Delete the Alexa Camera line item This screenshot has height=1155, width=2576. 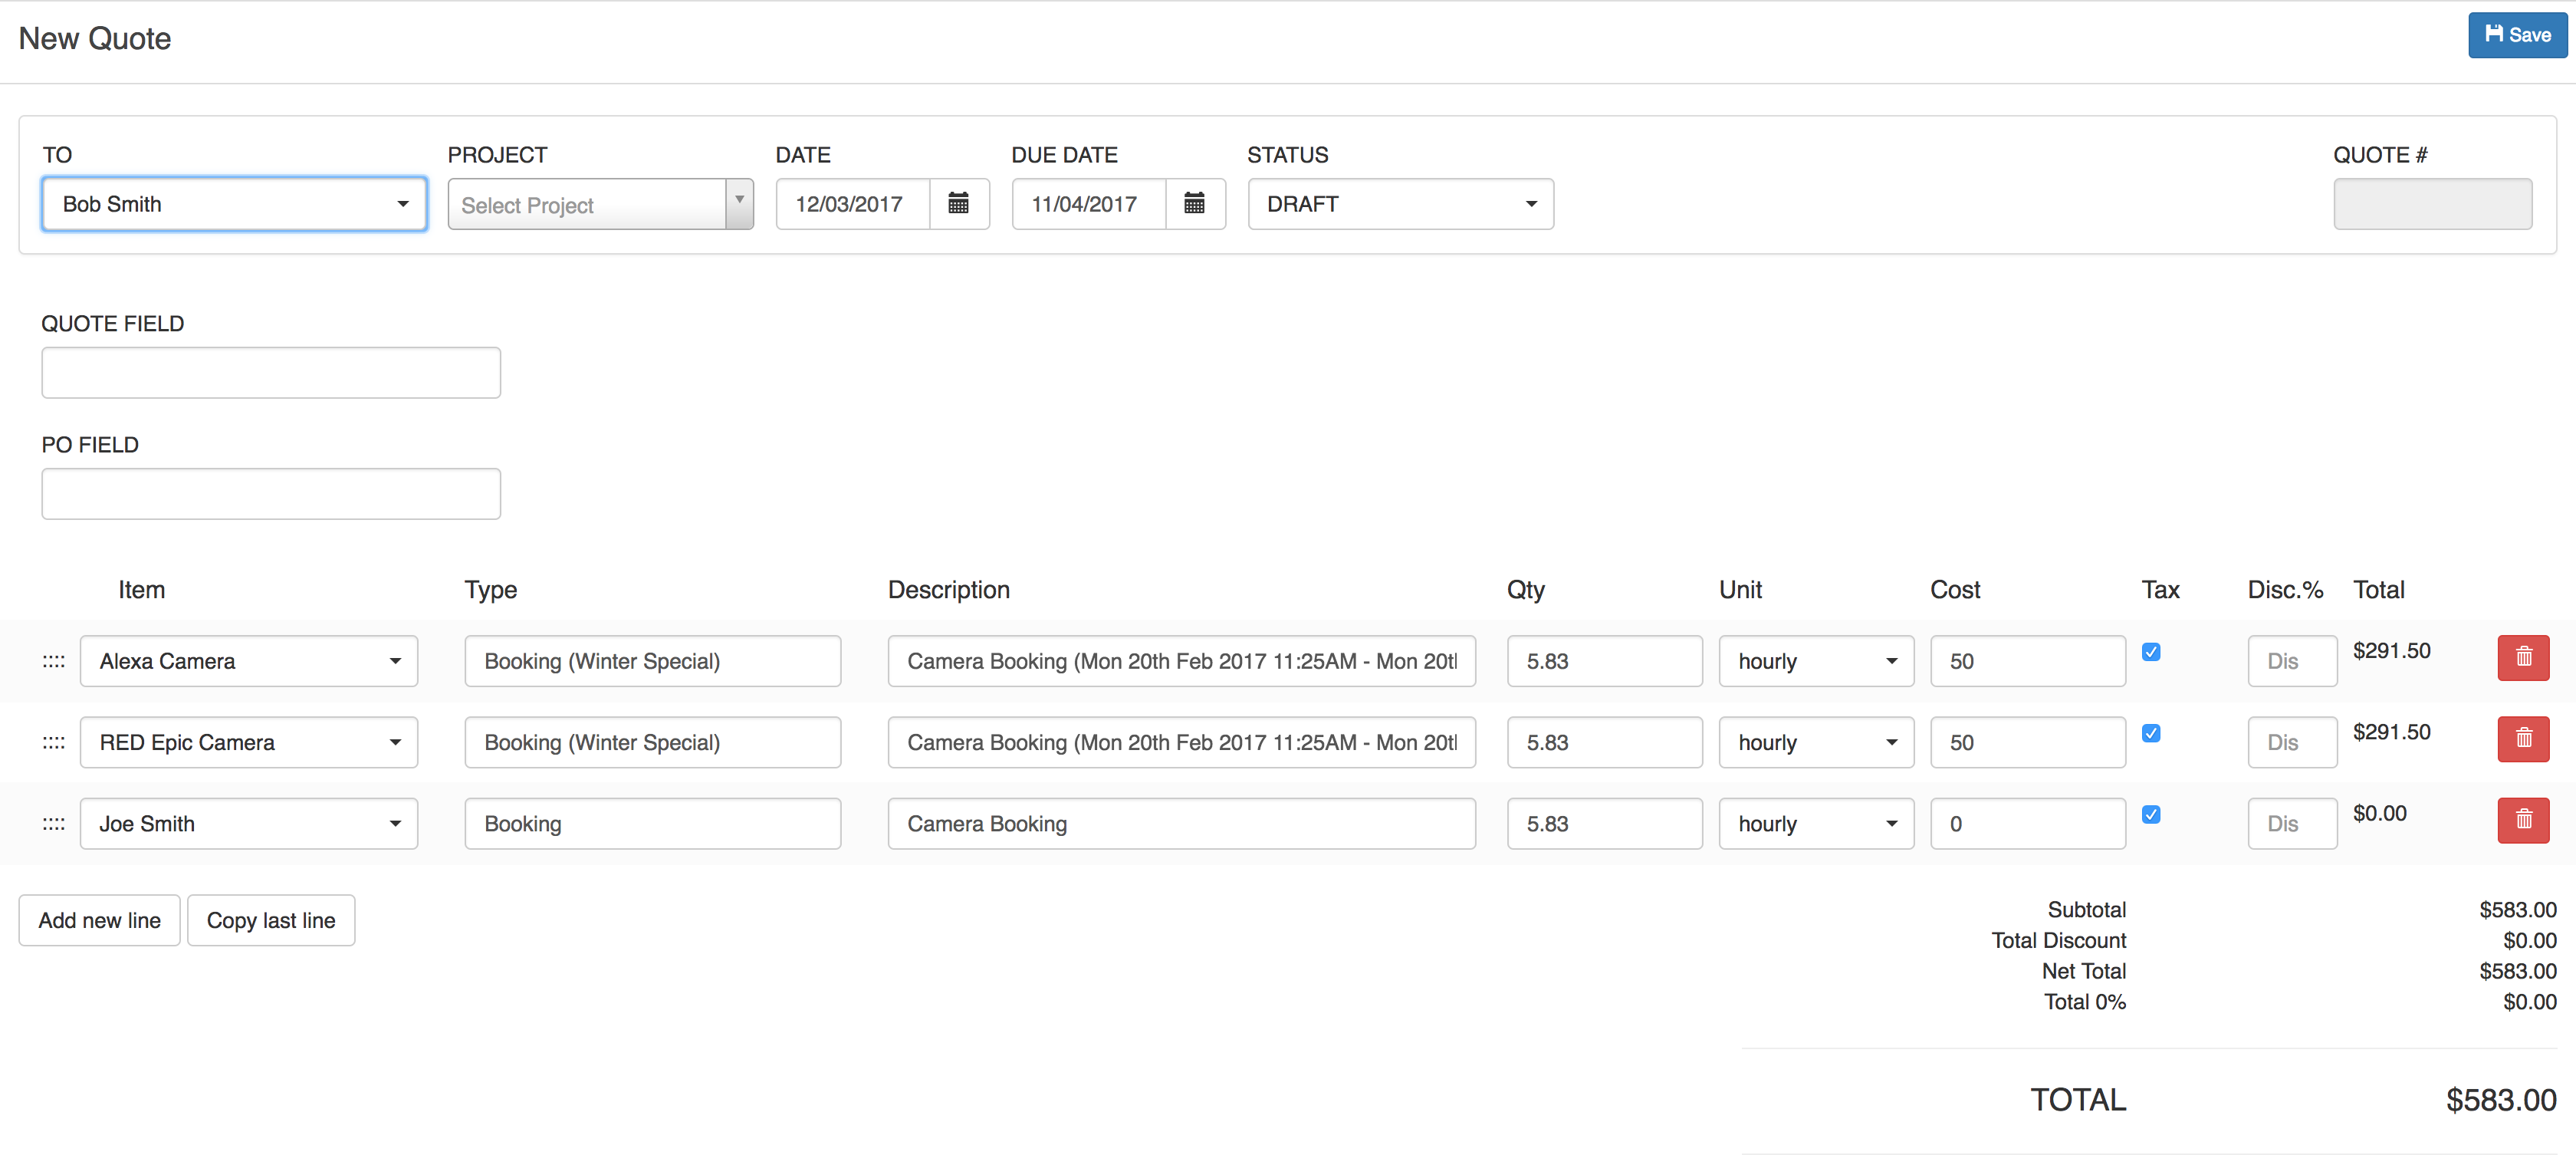2523,657
